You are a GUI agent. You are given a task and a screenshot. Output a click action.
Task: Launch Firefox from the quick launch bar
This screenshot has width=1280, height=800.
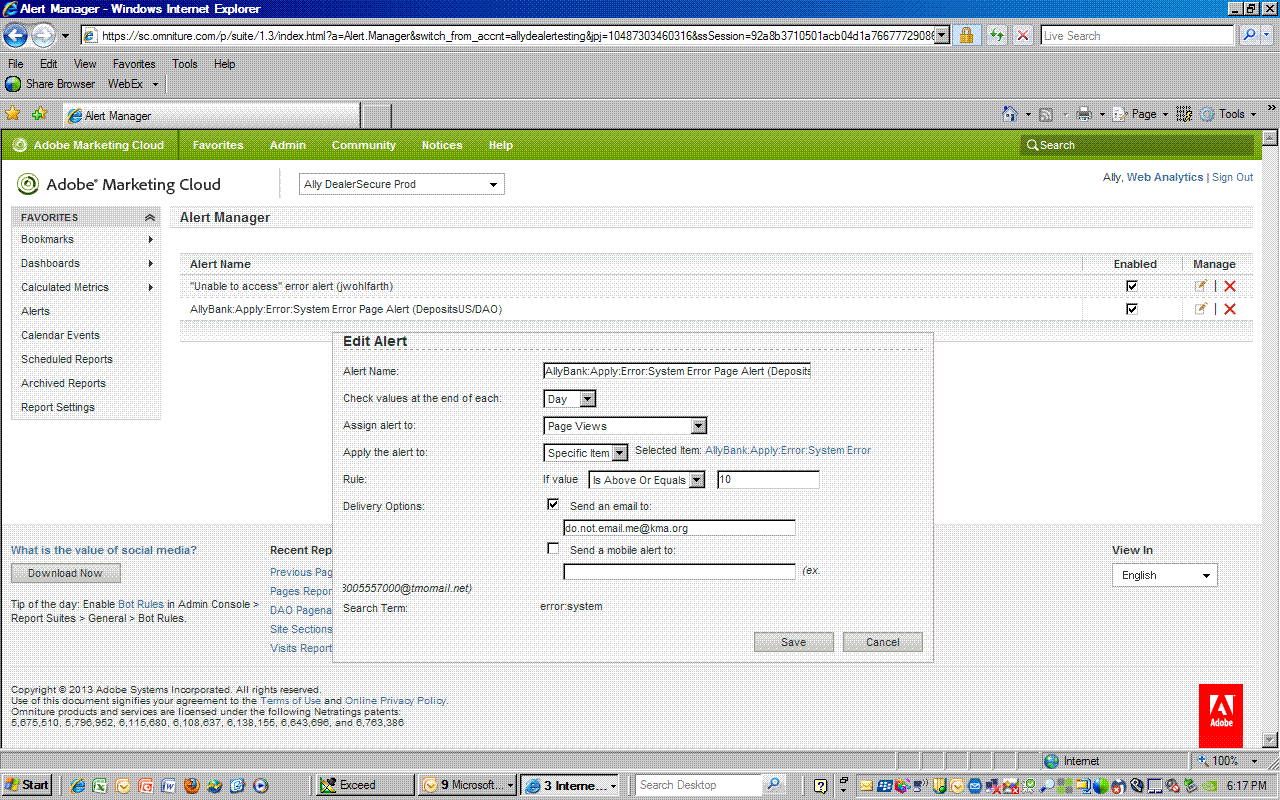[x=192, y=786]
